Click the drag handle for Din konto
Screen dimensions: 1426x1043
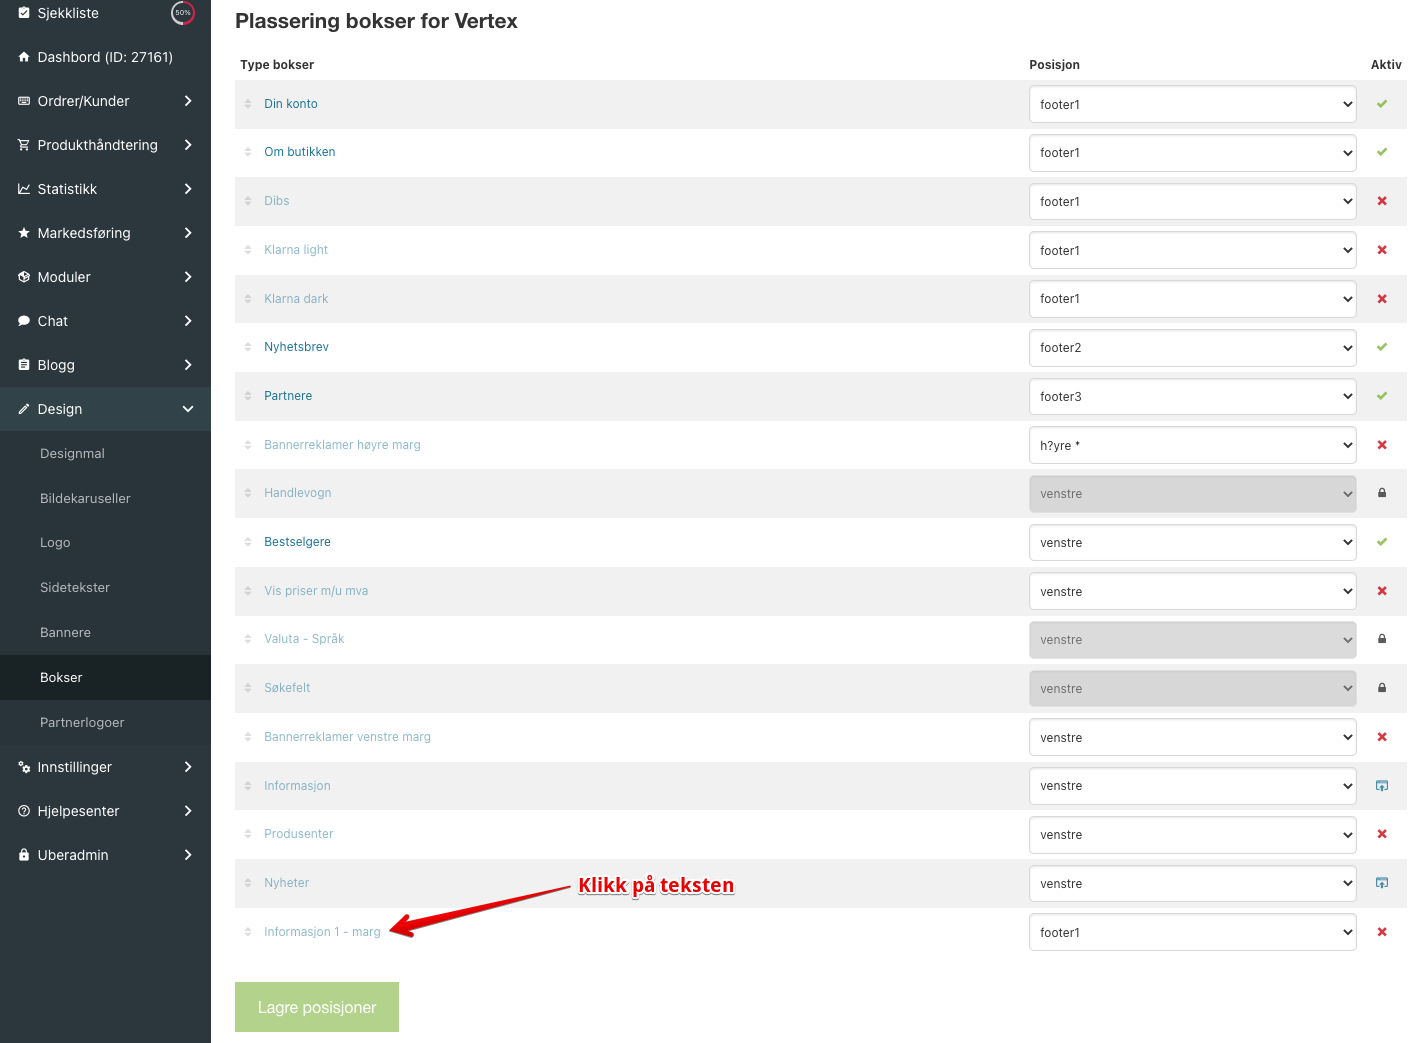(x=248, y=104)
